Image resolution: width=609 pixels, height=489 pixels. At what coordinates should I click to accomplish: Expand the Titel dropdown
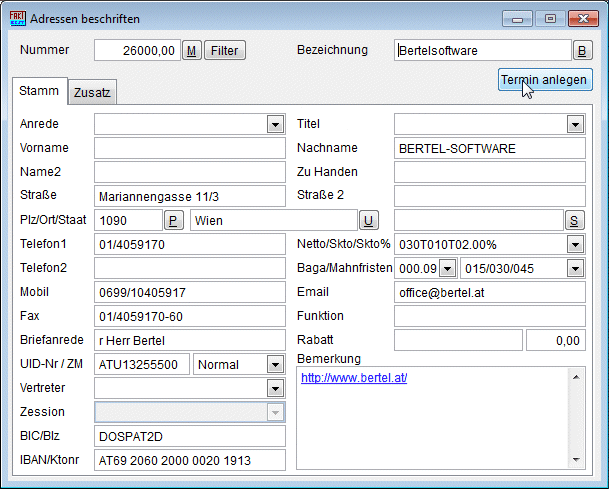point(575,125)
